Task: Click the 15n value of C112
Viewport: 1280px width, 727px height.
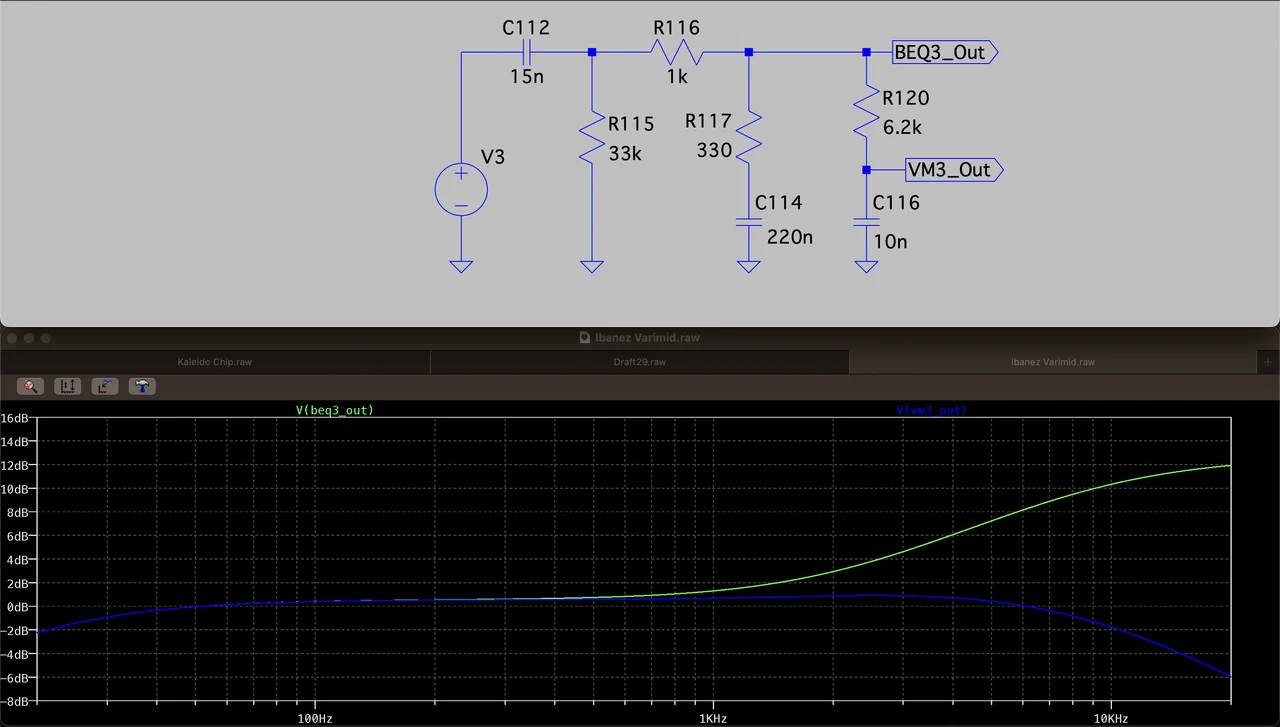Action: (x=527, y=77)
